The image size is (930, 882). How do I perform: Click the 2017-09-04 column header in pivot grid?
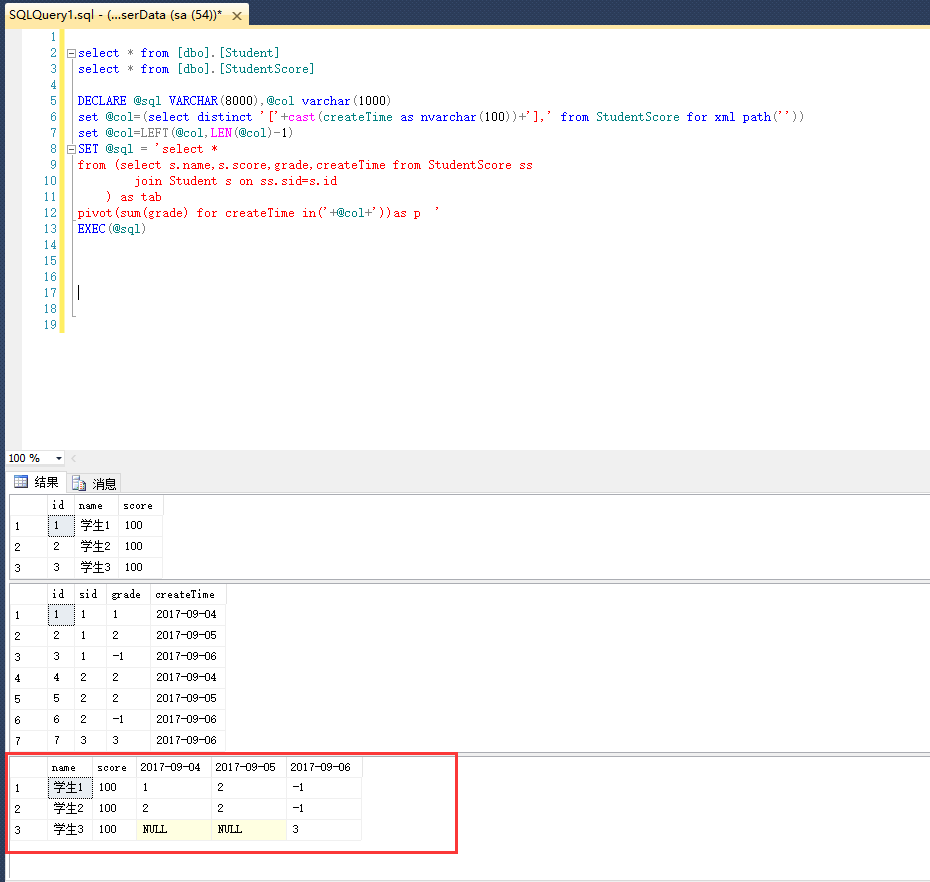coord(174,768)
